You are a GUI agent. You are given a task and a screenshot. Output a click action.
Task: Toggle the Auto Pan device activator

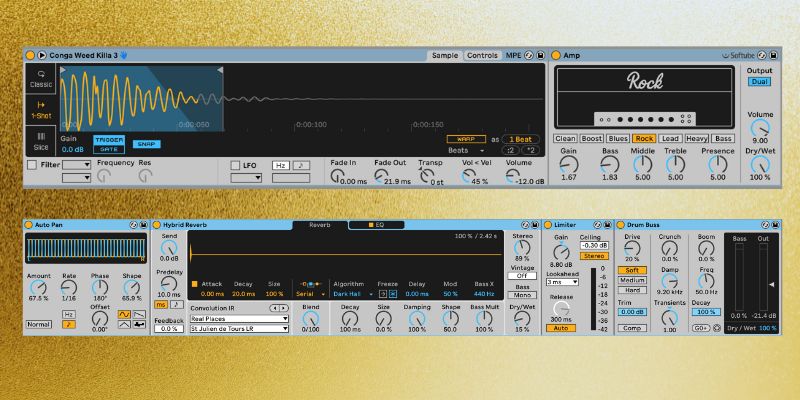click(28, 224)
